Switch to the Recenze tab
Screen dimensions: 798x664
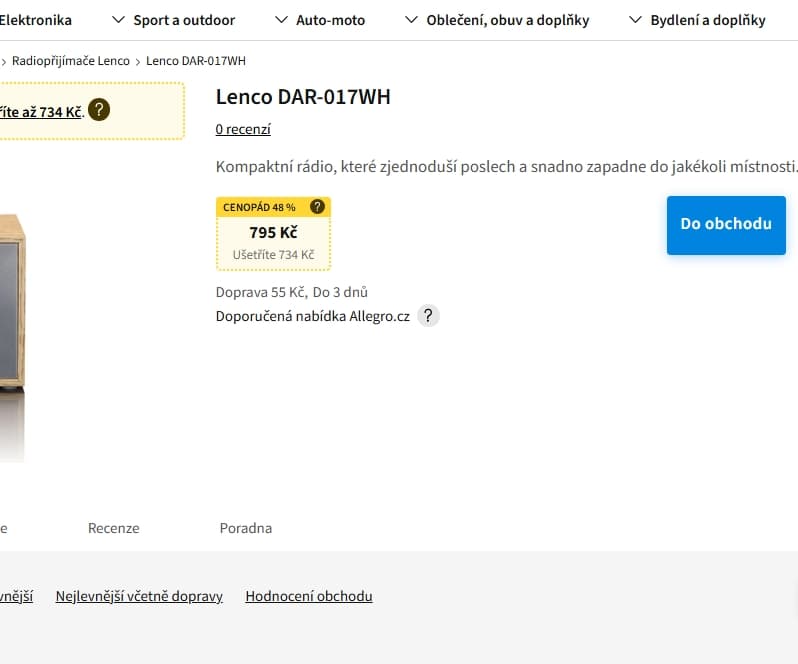[x=113, y=528]
